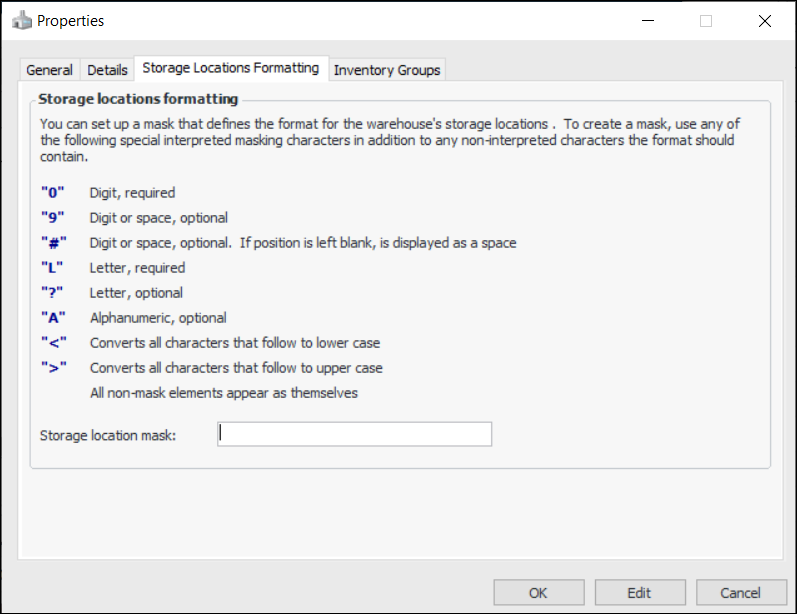The image size is (797, 614).
Task: Close the Properties dialog
Action: [x=765, y=20]
